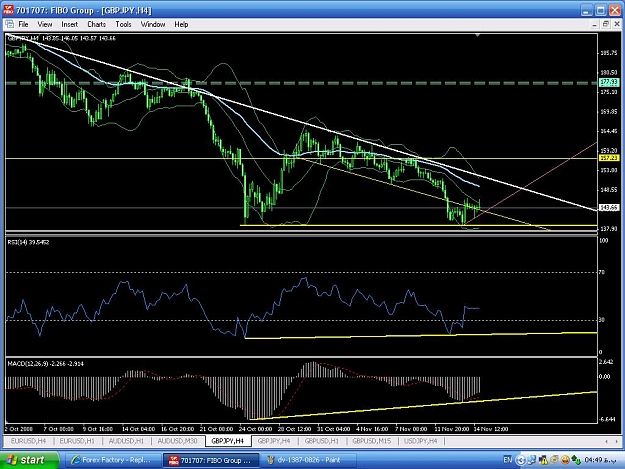
Task: Close the inner GBPJPY chart window
Action: point(617,24)
